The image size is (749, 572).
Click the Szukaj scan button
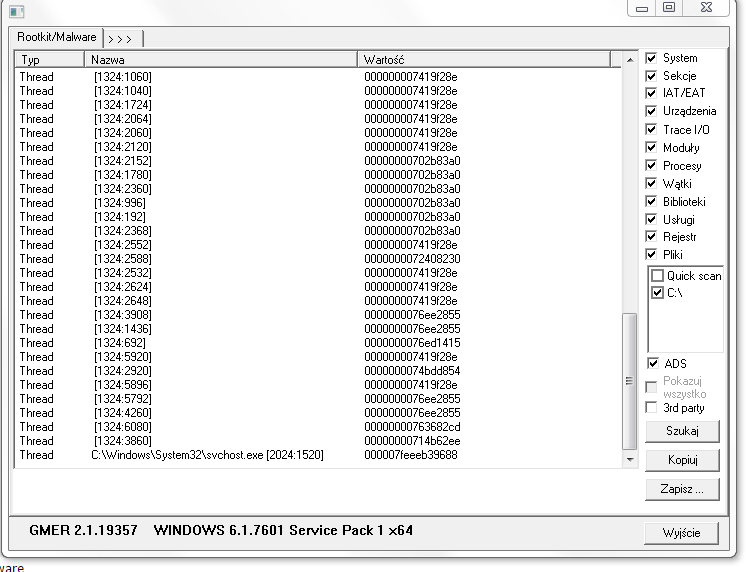[681, 431]
